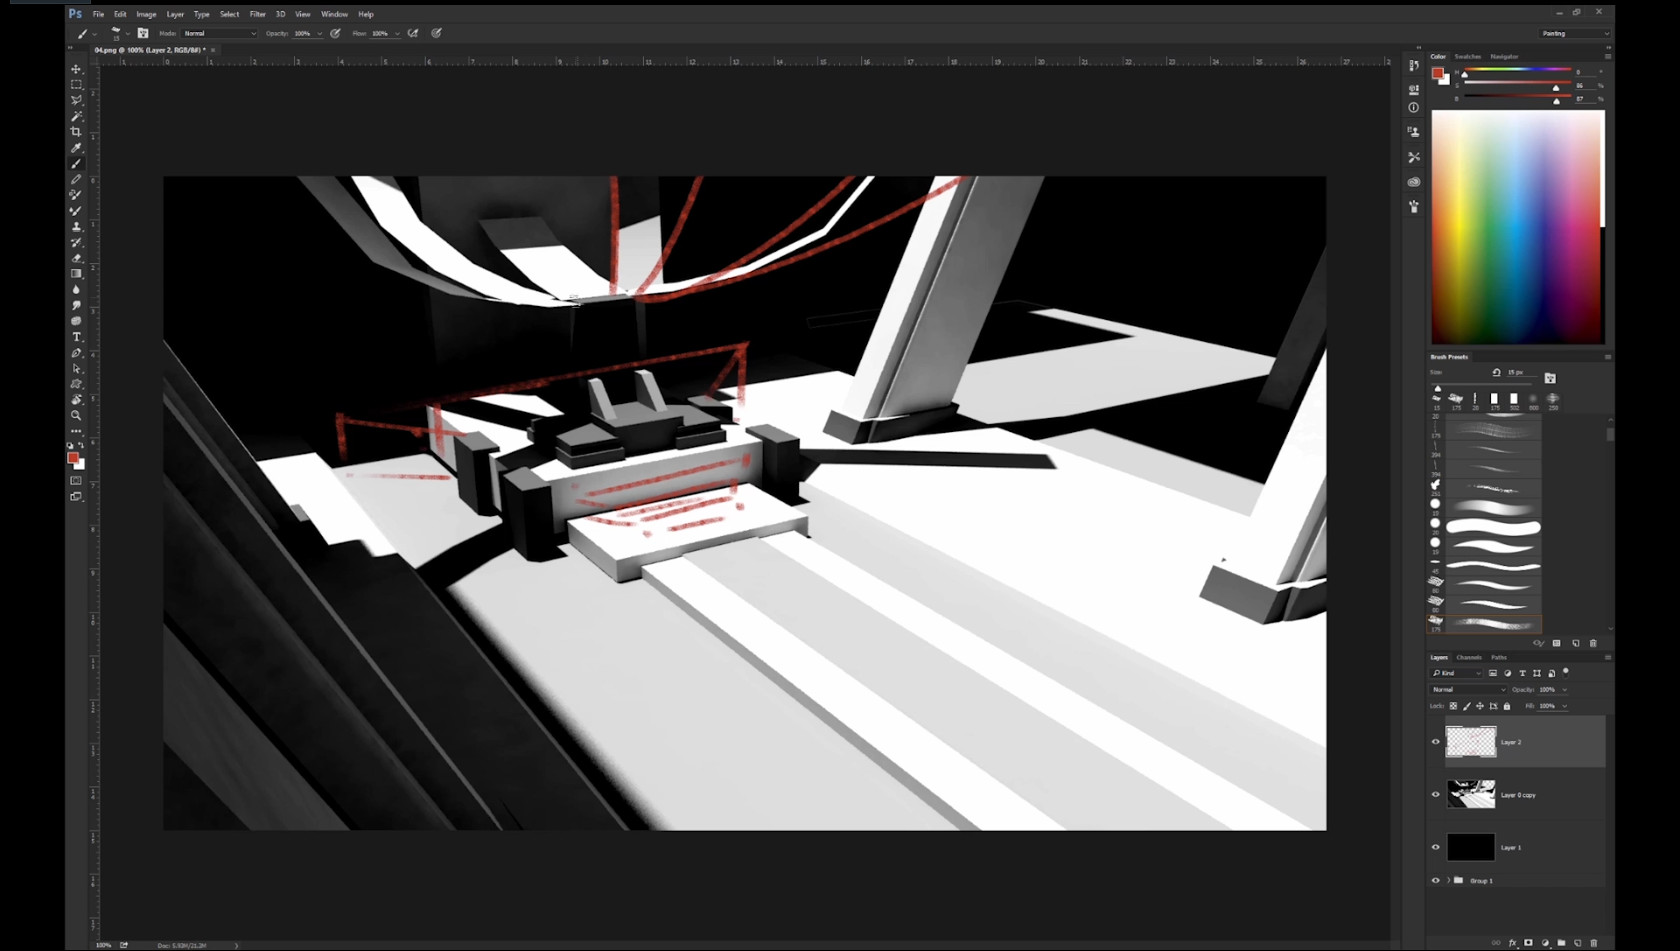Select the Move tool

76,69
